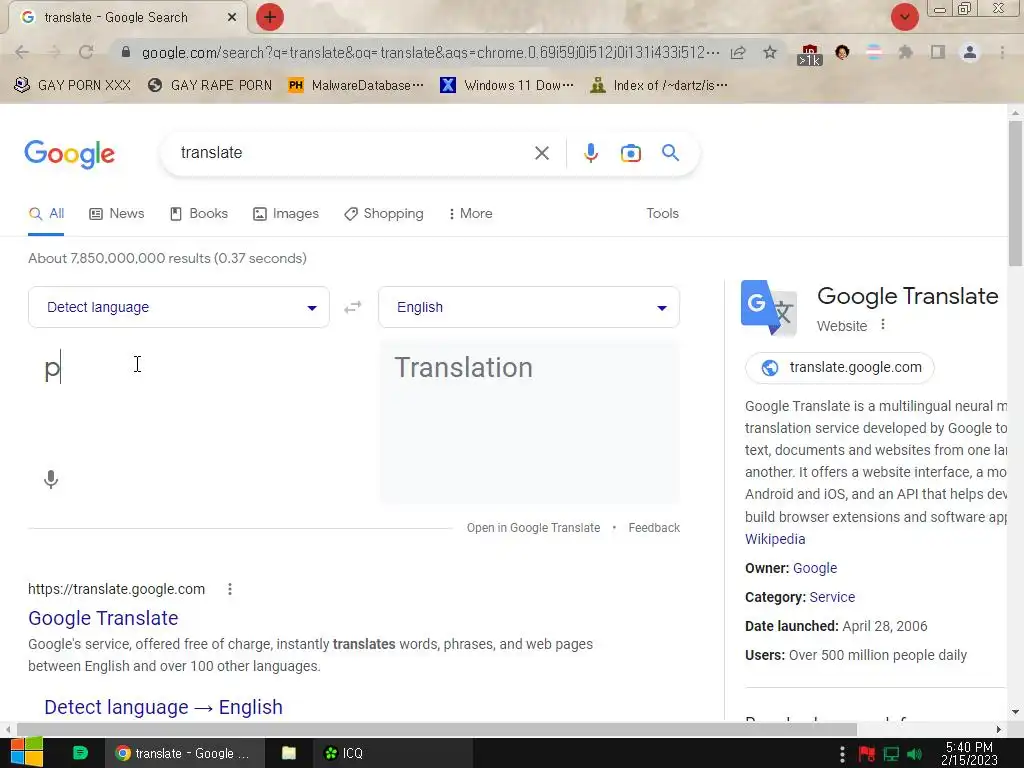Show hidden system tray icons
Image resolution: width=1024 pixels, height=768 pixels.
tap(842, 753)
